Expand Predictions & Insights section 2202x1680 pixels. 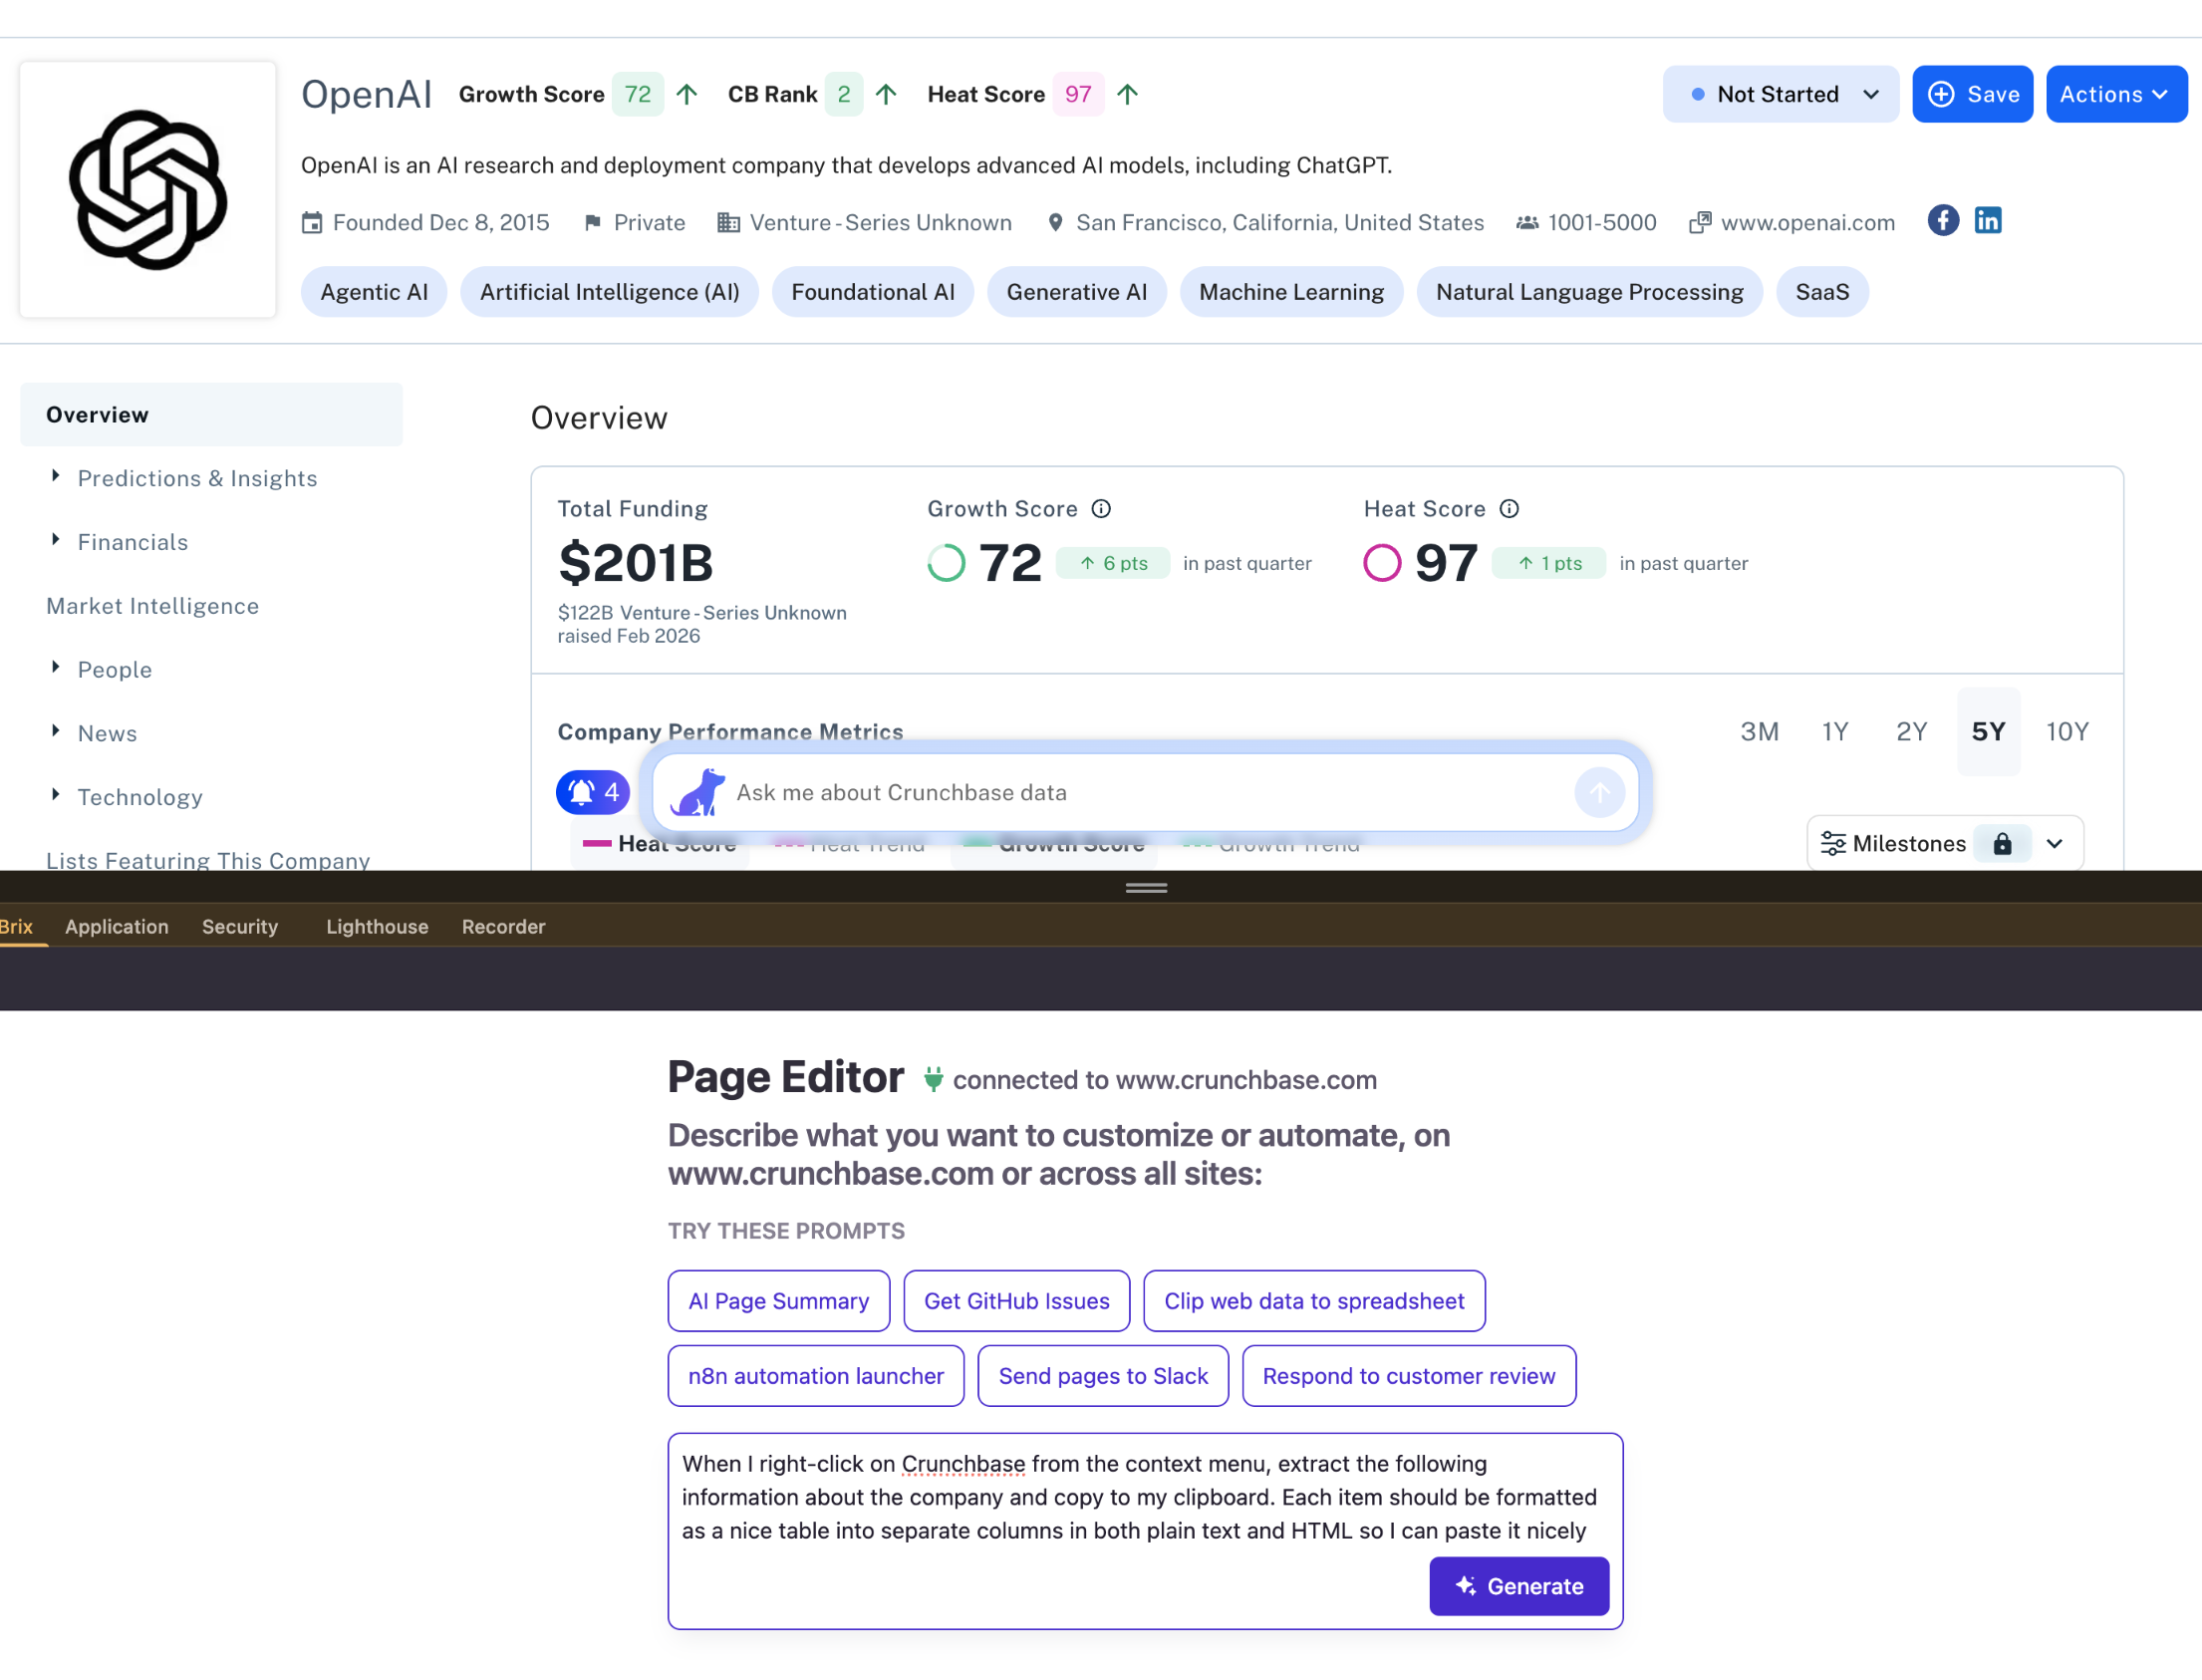(197, 479)
